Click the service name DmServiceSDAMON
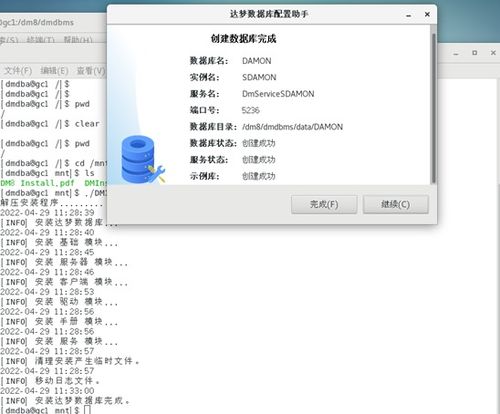Image resolution: width=500 pixels, height=414 pixels. pos(278,94)
